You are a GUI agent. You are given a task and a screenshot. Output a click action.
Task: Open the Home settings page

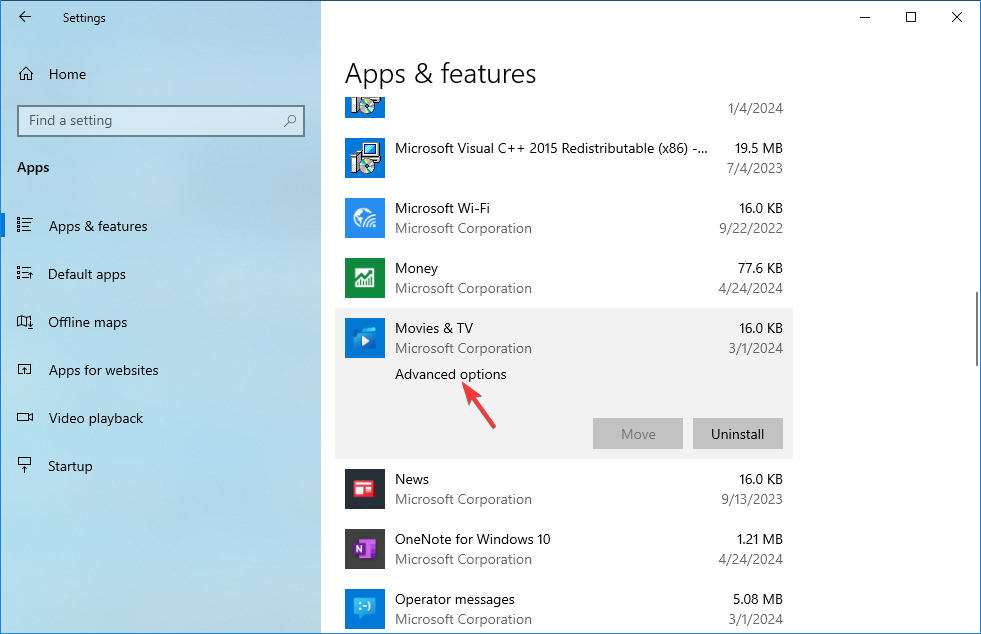(x=68, y=74)
